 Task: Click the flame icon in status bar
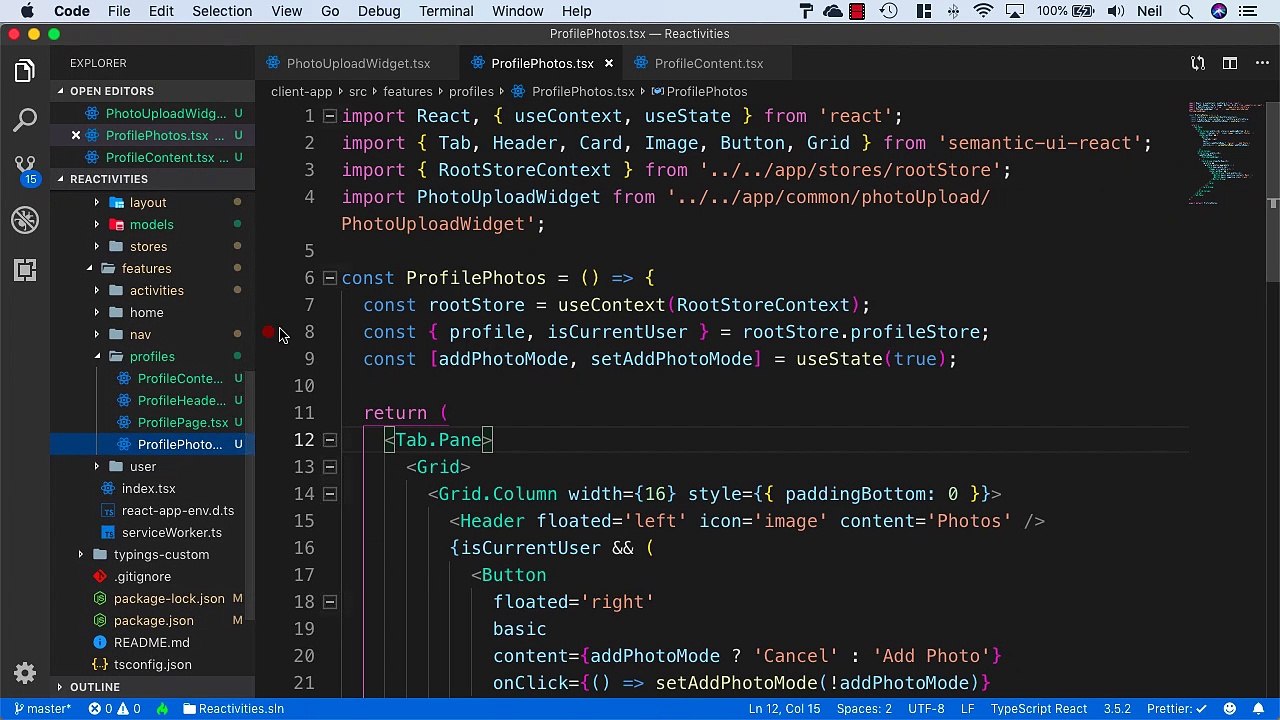point(163,709)
